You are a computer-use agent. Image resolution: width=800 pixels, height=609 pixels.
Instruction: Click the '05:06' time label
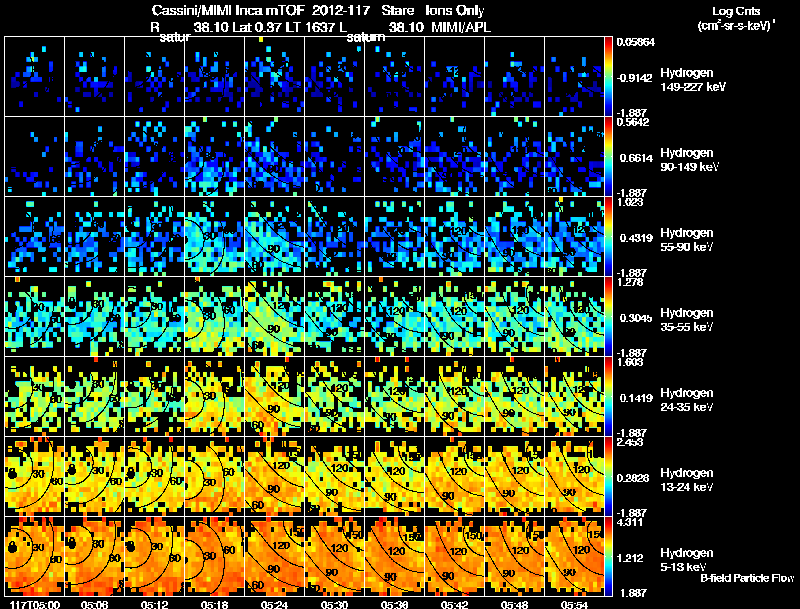click(95, 604)
